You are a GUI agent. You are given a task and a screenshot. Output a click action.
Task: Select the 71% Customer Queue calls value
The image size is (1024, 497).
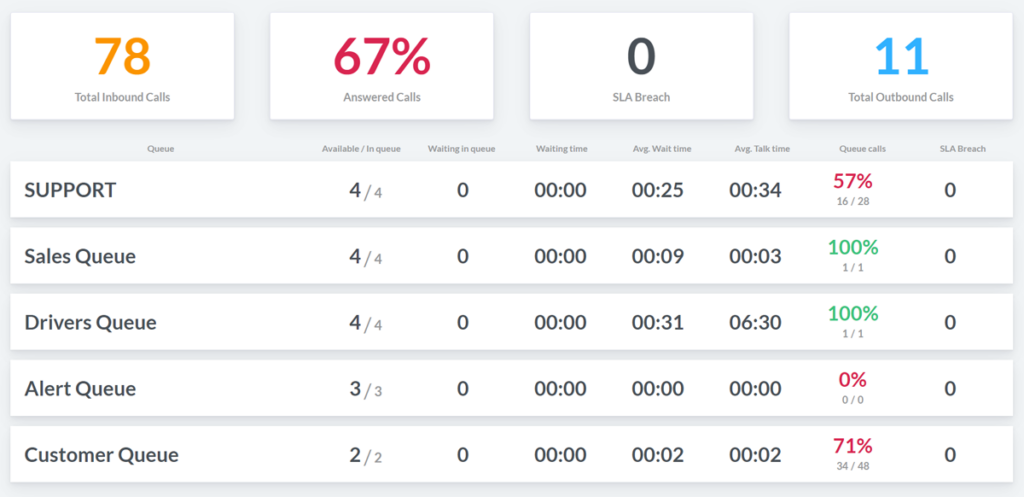(x=853, y=446)
